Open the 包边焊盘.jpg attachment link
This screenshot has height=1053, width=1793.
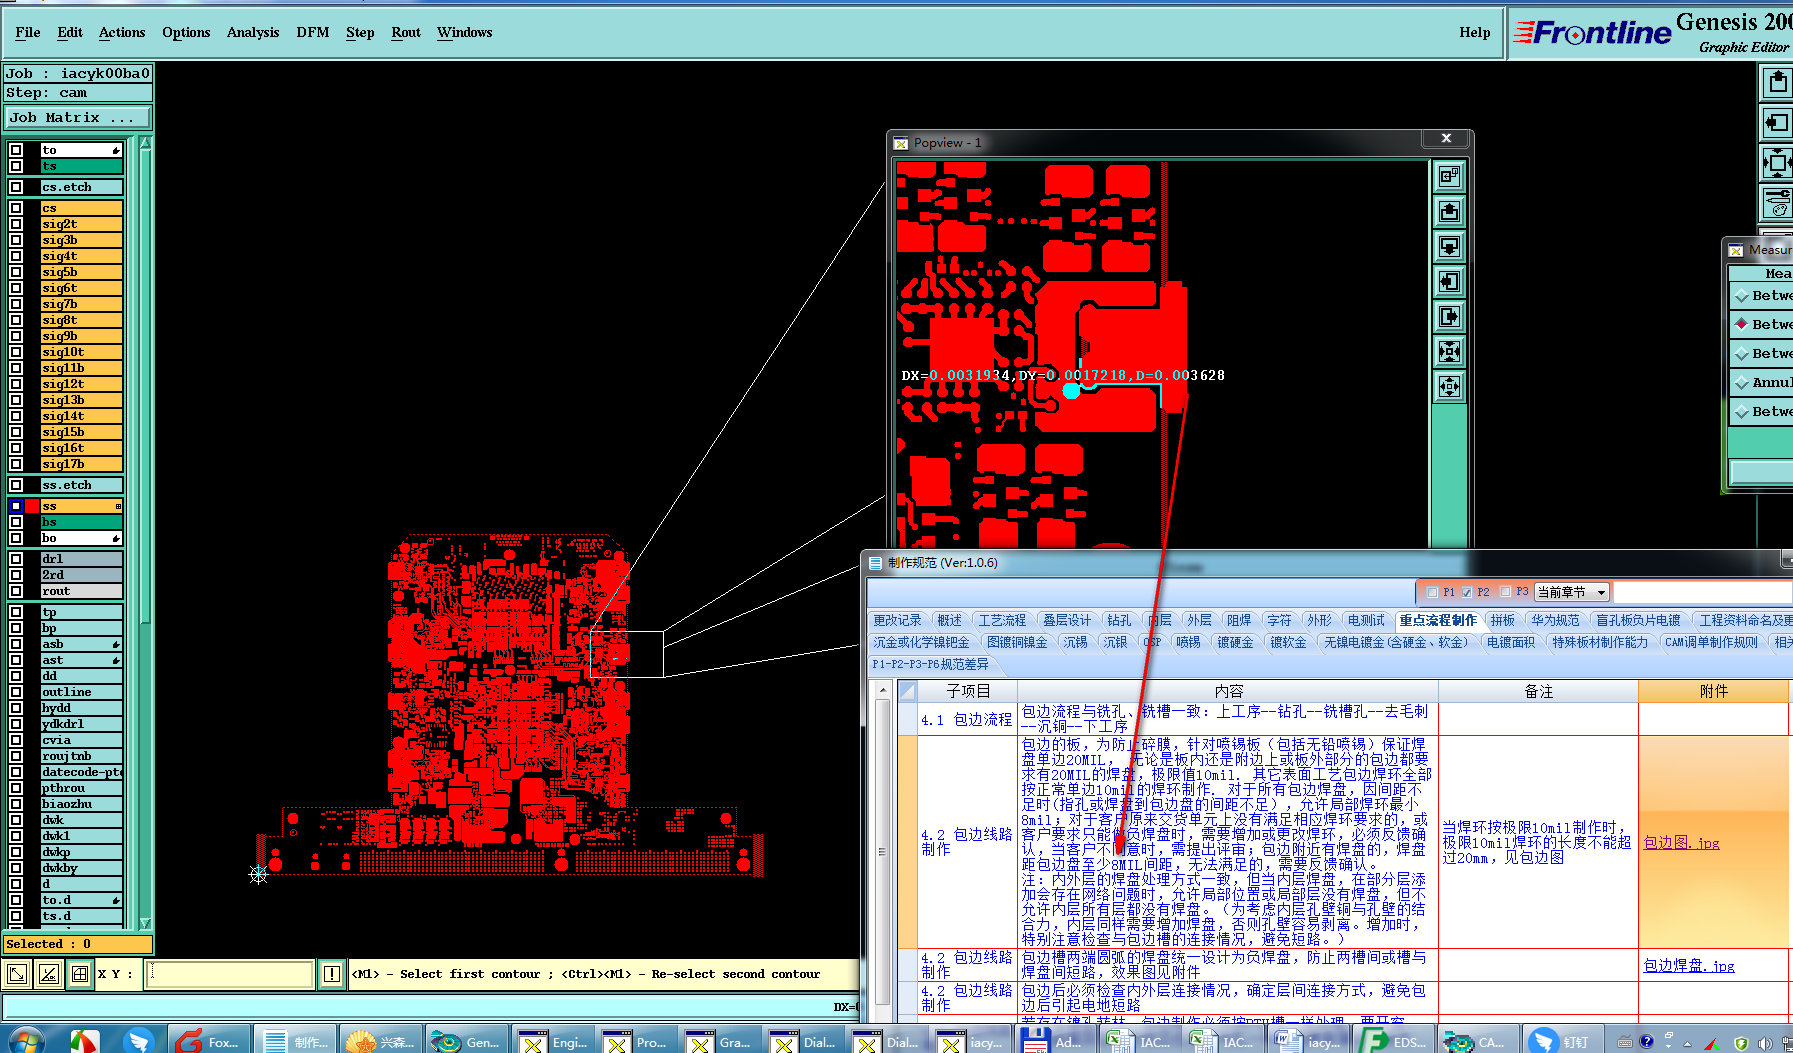coord(1689,966)
